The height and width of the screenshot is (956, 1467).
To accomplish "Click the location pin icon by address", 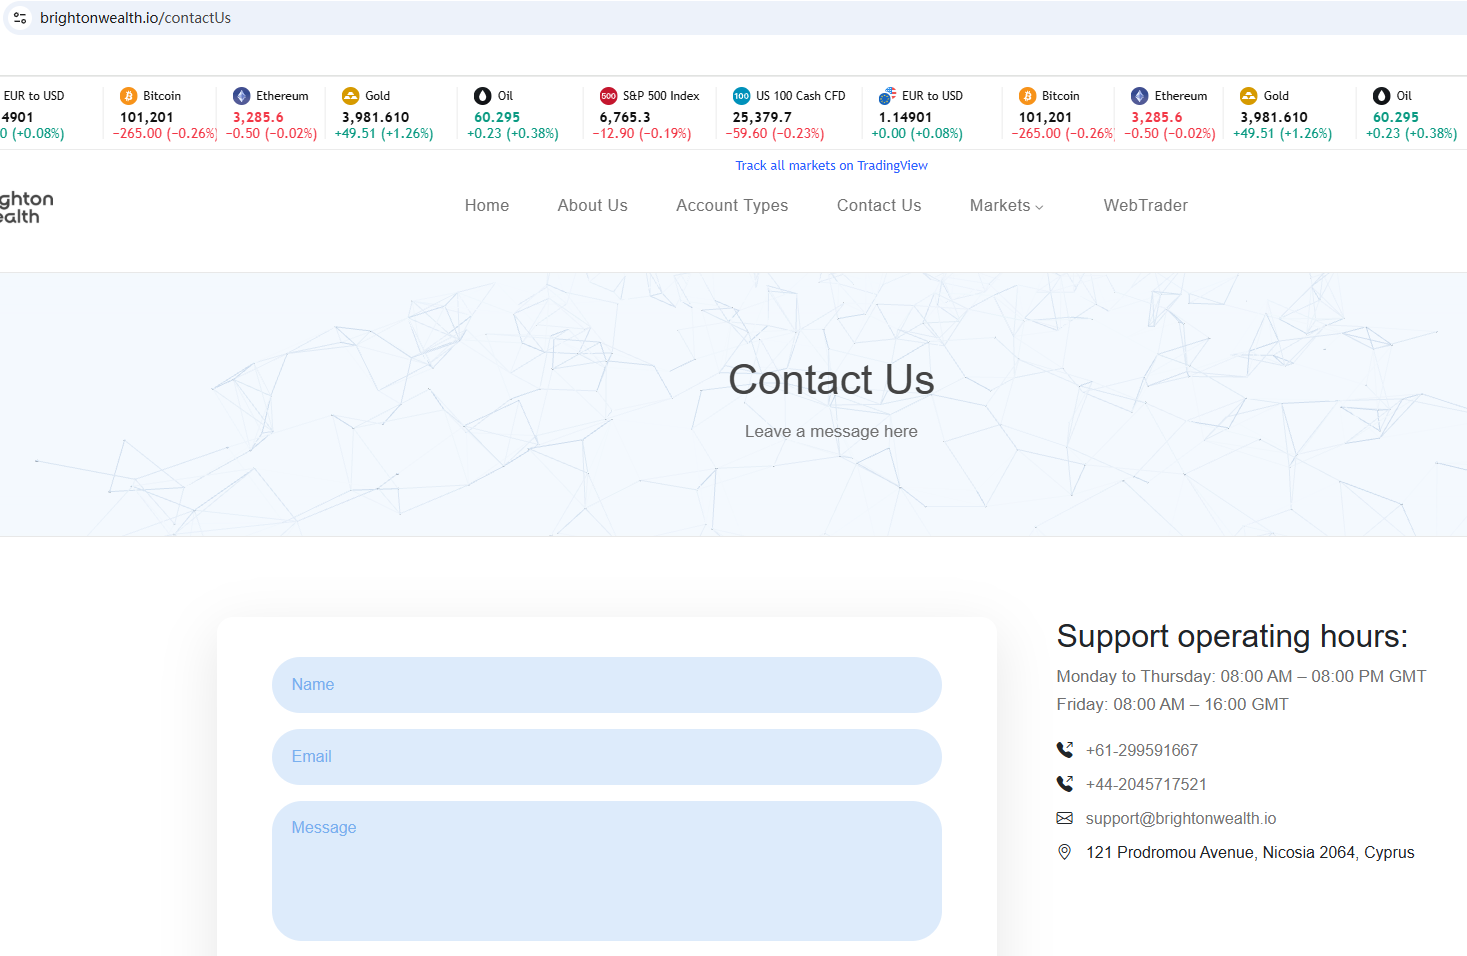I will [1065, 852].
